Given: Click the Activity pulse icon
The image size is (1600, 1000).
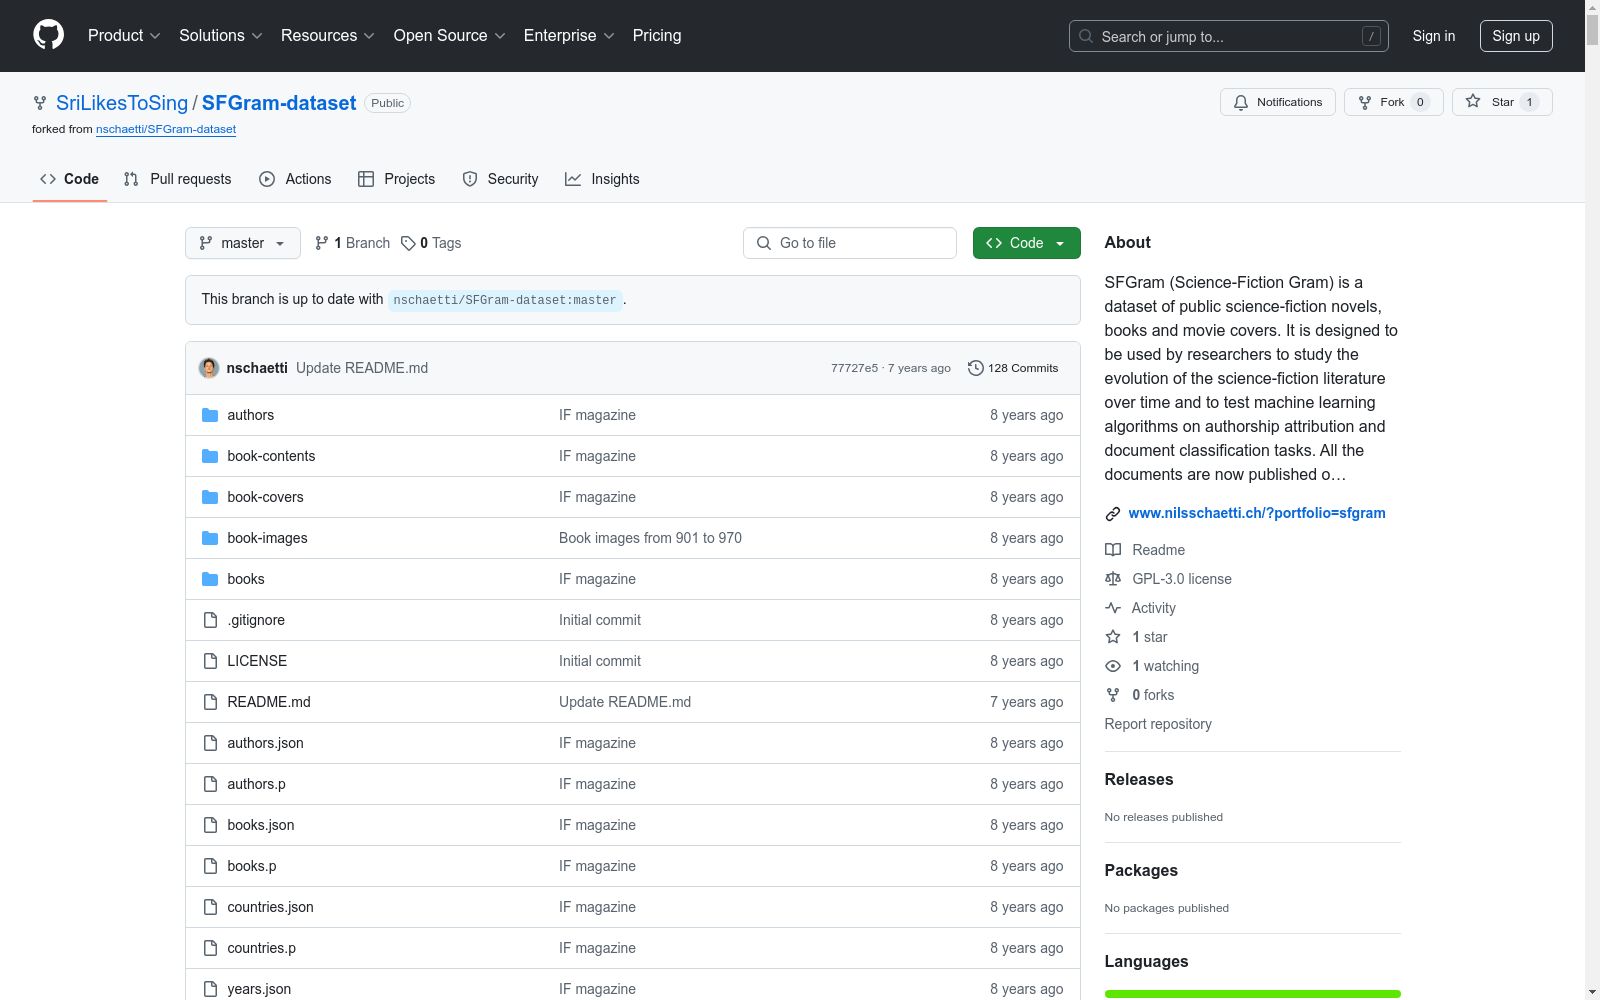Looking at the screenshot, I should coord(1113,608).
